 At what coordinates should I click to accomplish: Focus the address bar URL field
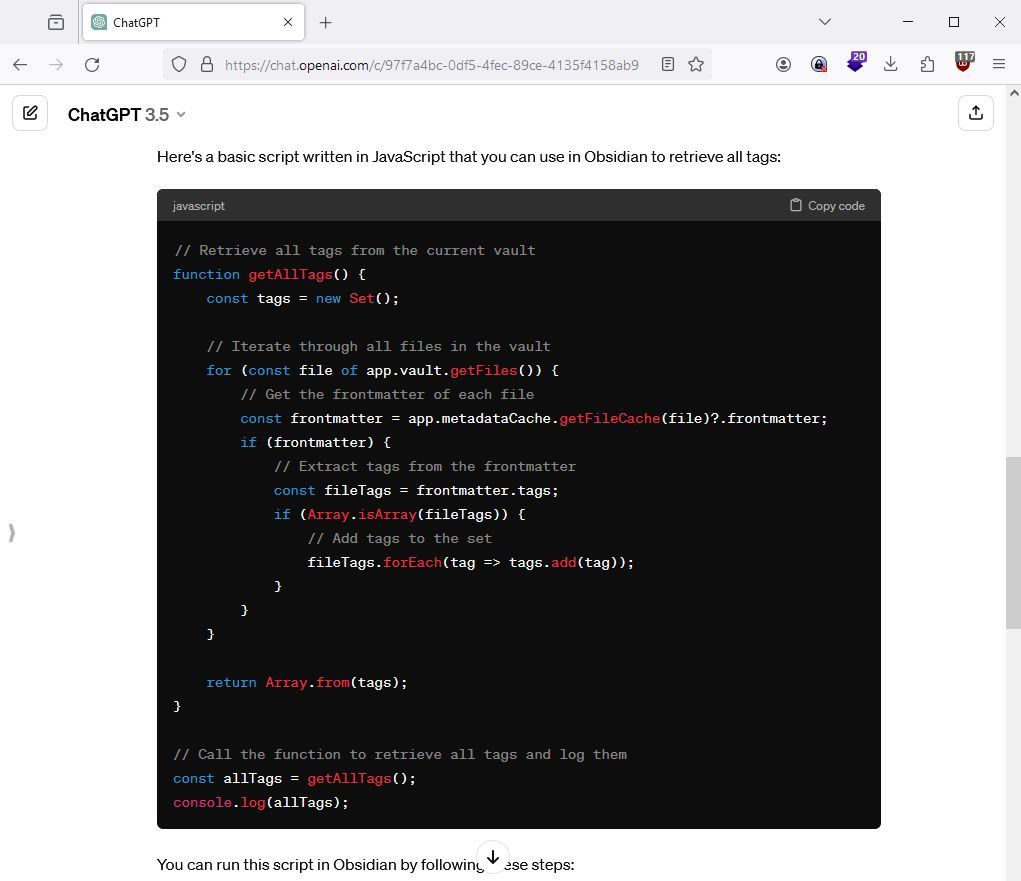click(x=432, y=65)
